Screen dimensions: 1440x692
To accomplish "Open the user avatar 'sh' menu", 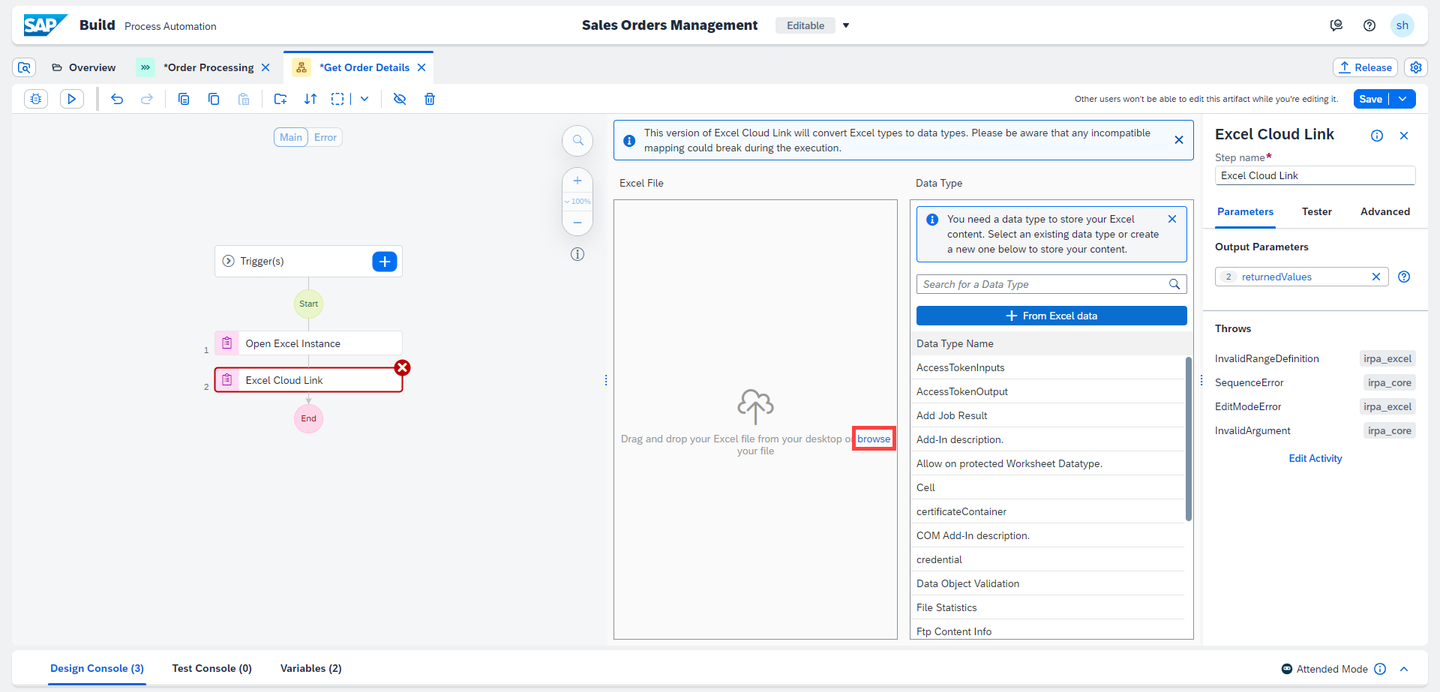I will [1403, 25].
